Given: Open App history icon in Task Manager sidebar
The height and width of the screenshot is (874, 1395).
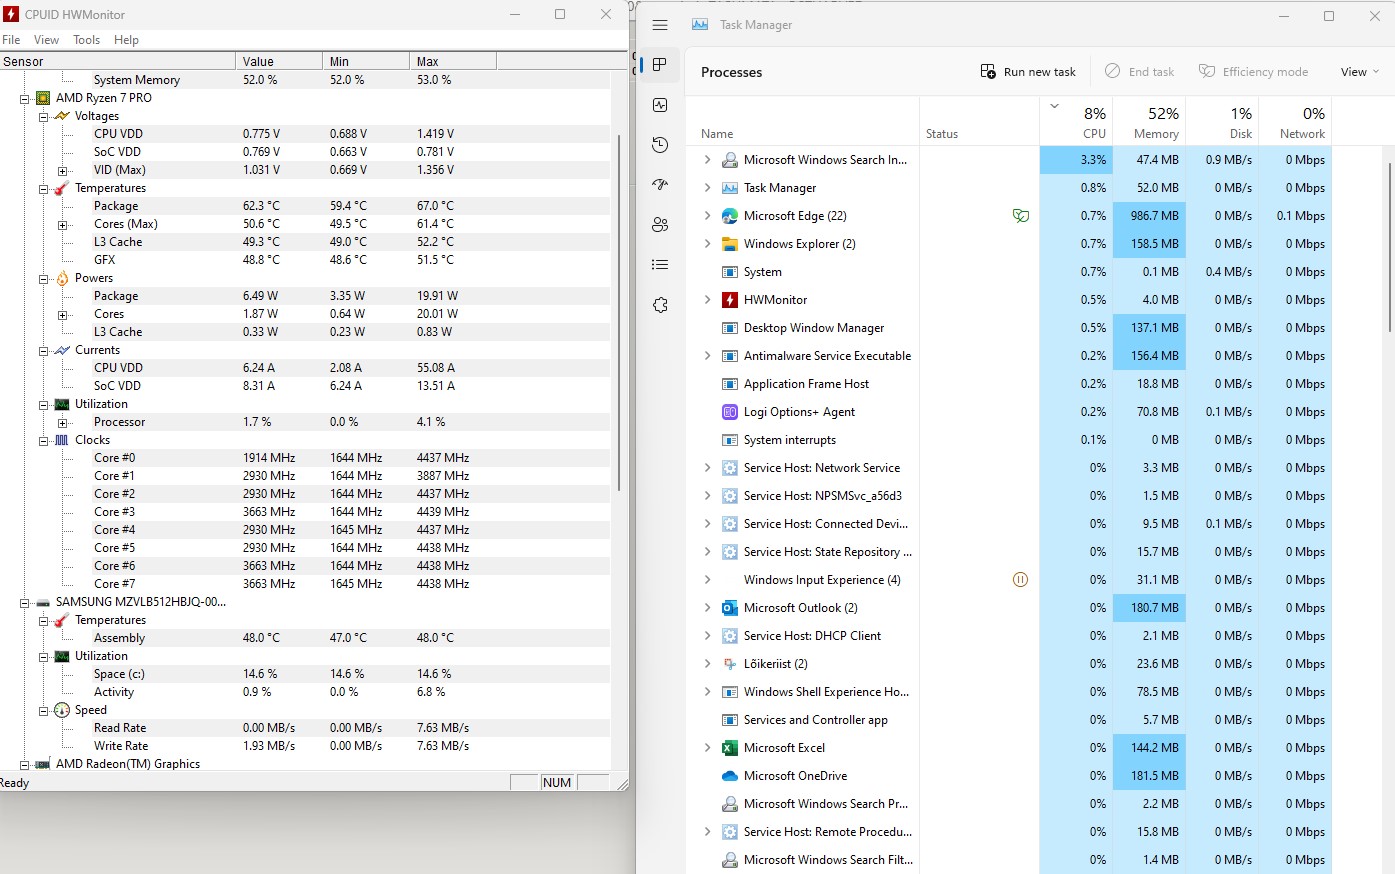Looking at the screenshot, I should coord(660,145).
